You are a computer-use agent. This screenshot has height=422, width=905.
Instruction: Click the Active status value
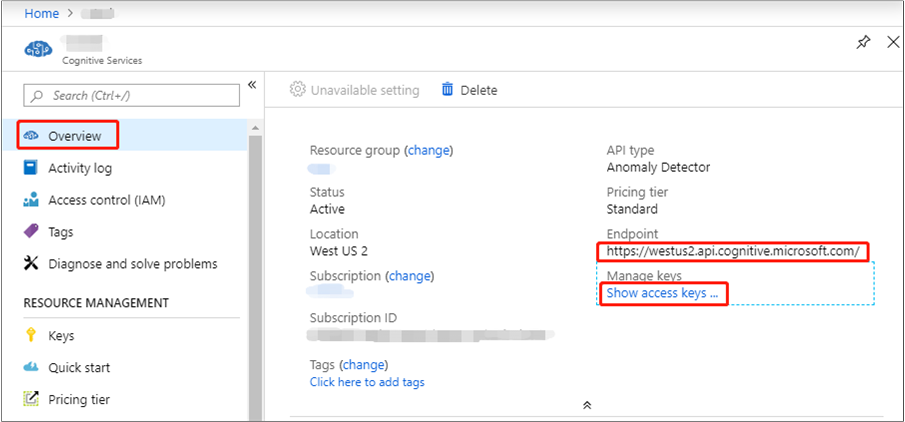point(327,209)
